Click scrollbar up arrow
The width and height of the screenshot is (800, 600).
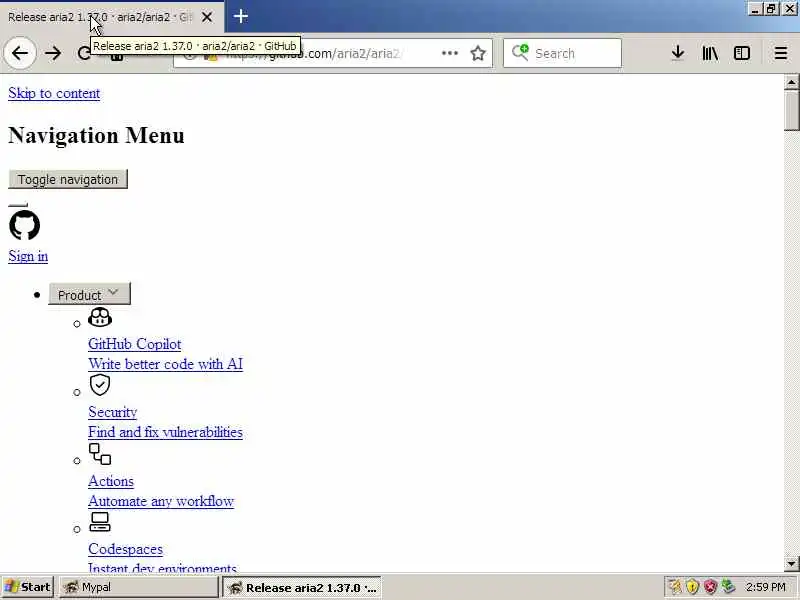(x=791, y=82)
